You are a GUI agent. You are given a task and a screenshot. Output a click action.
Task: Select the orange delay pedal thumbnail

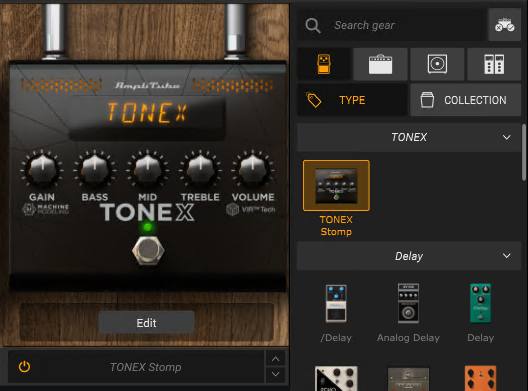coord(481,378)
